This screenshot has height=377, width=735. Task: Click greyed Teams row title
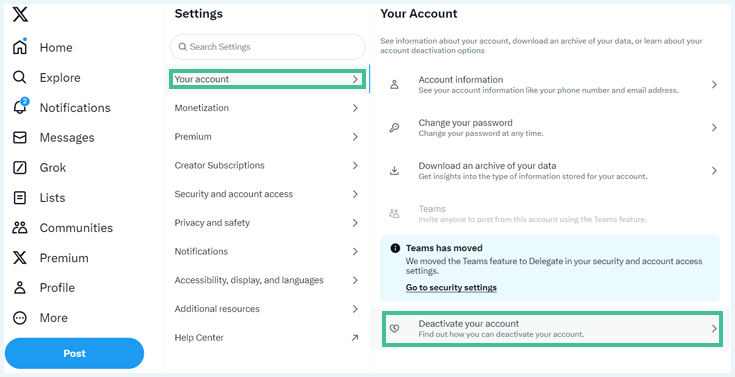[x=432, y=209]
